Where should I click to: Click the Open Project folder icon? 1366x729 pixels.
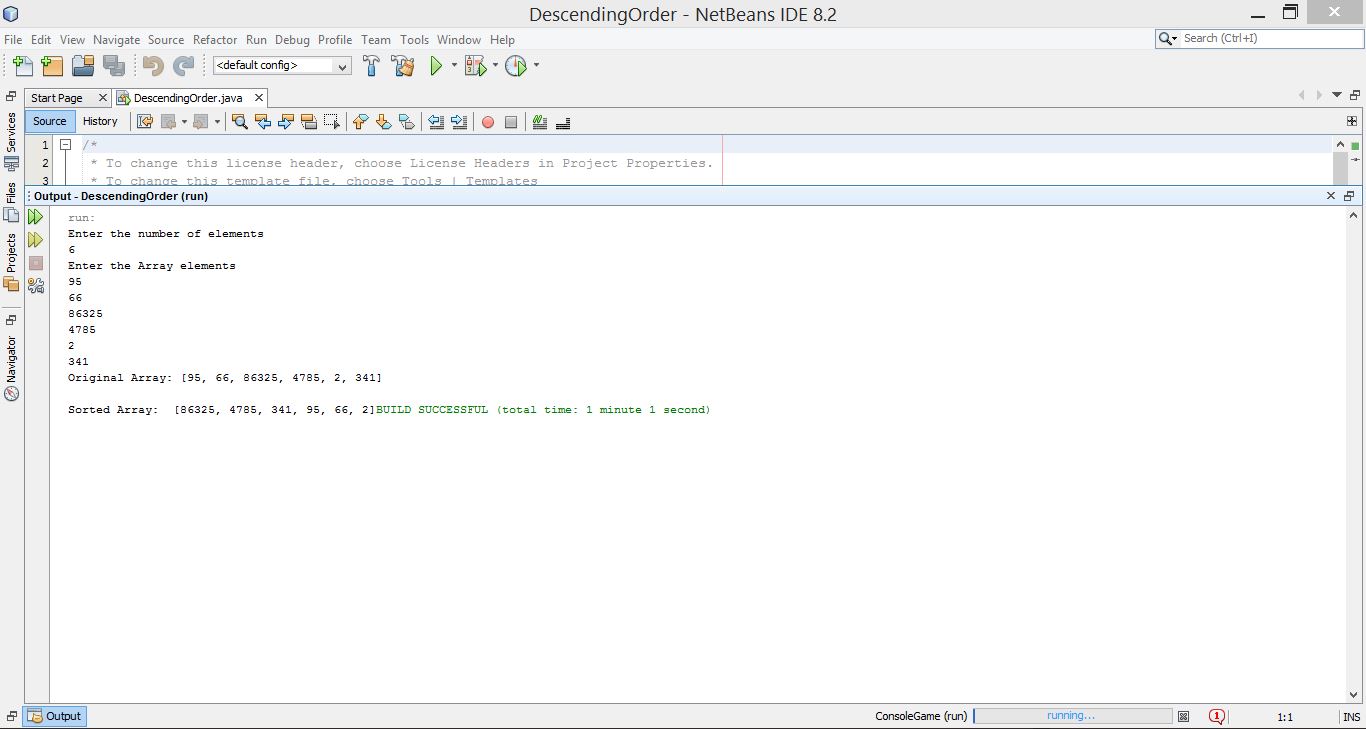click(x=83, y=66)
